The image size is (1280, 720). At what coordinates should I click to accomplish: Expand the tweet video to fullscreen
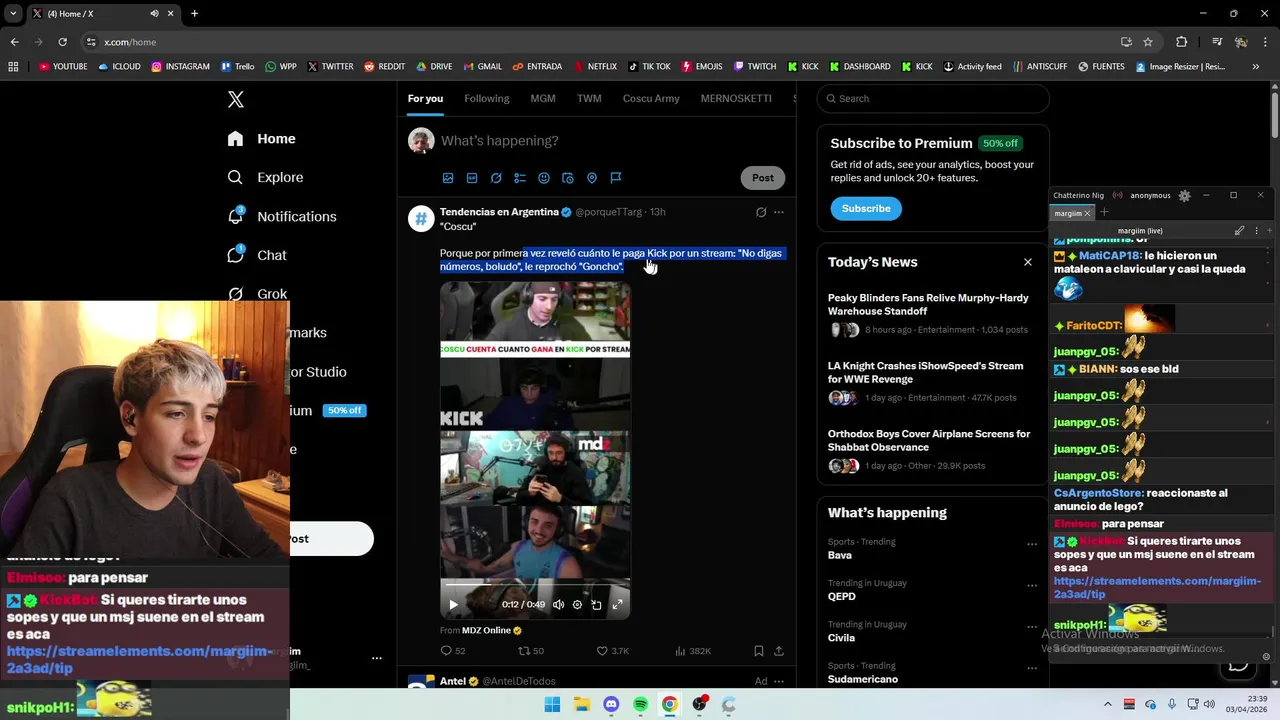pos(617,604)
